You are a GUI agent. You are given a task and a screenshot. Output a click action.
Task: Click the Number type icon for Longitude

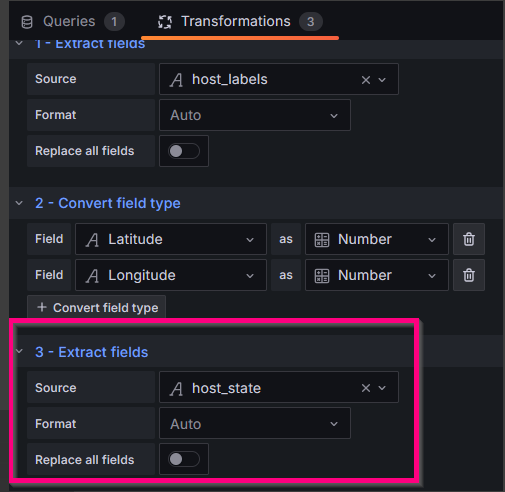click(x=322, y=276)
